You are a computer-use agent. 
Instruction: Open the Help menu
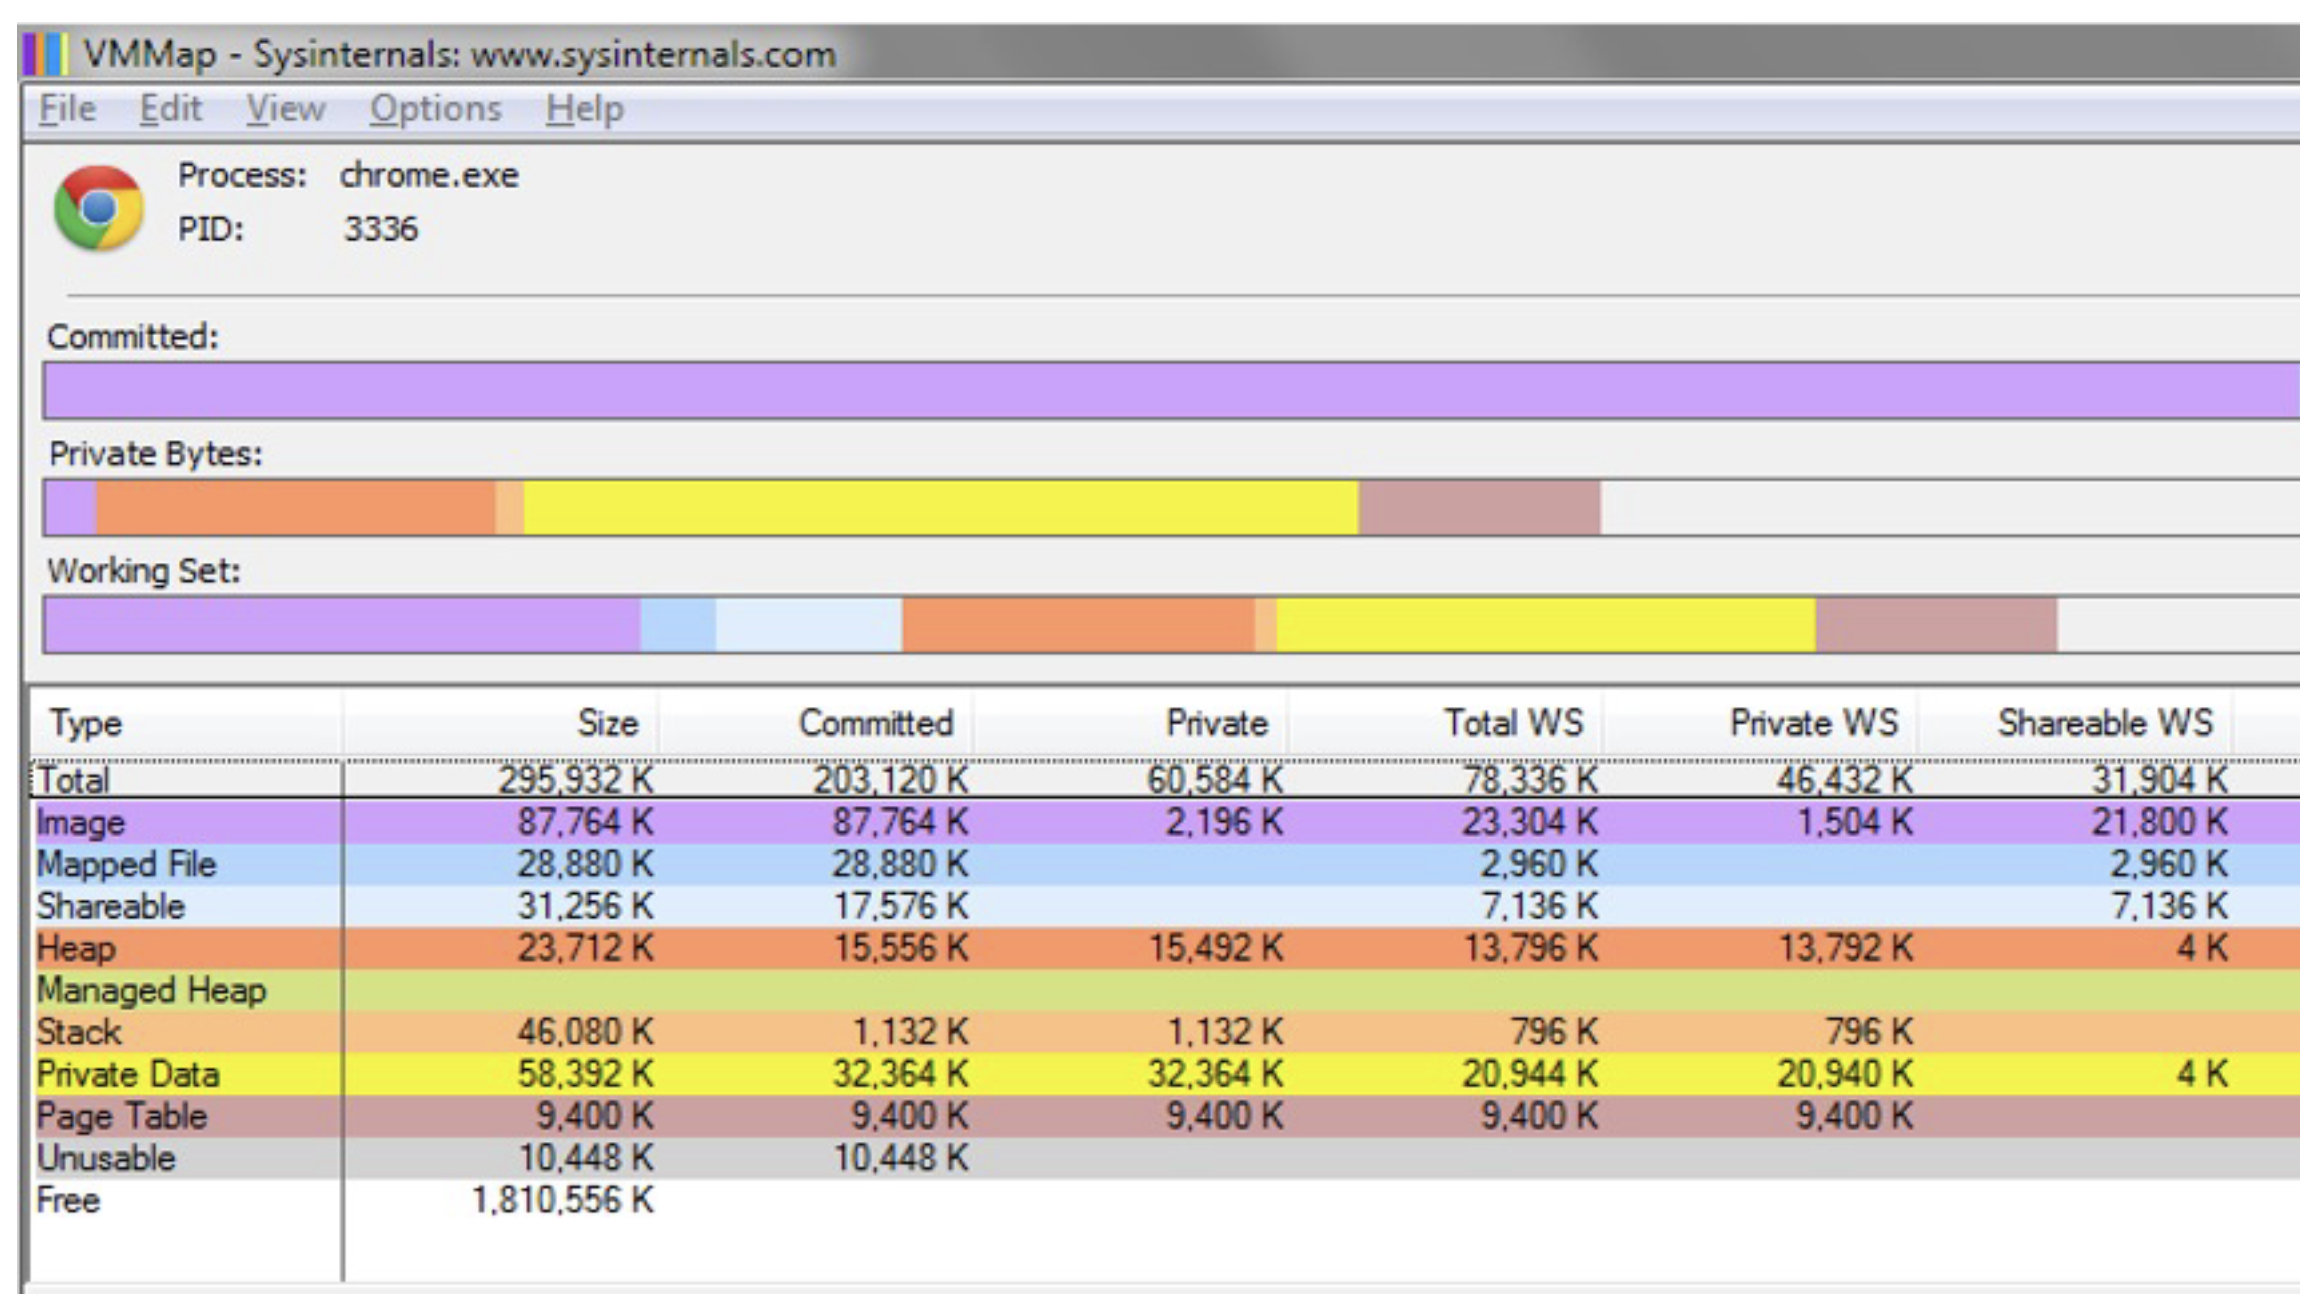[585, 108]
